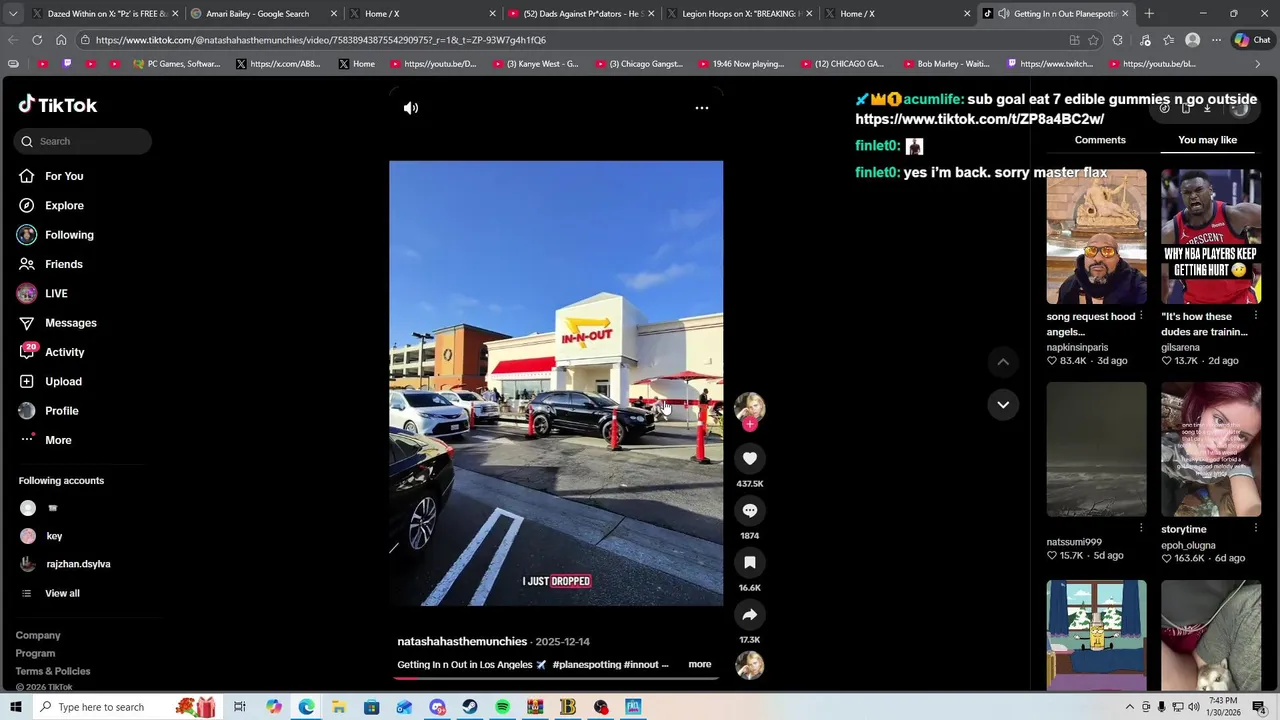Click the TikTok logo
The height and width of the screenshot is (720, 1280).
pos(57,105)
